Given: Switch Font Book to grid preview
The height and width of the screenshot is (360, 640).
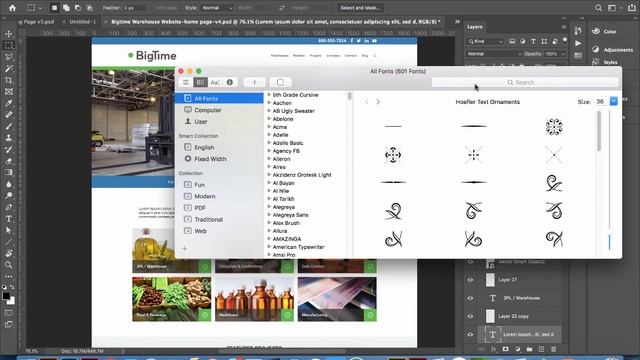Looking at the screenshot, I should point(200,82).
